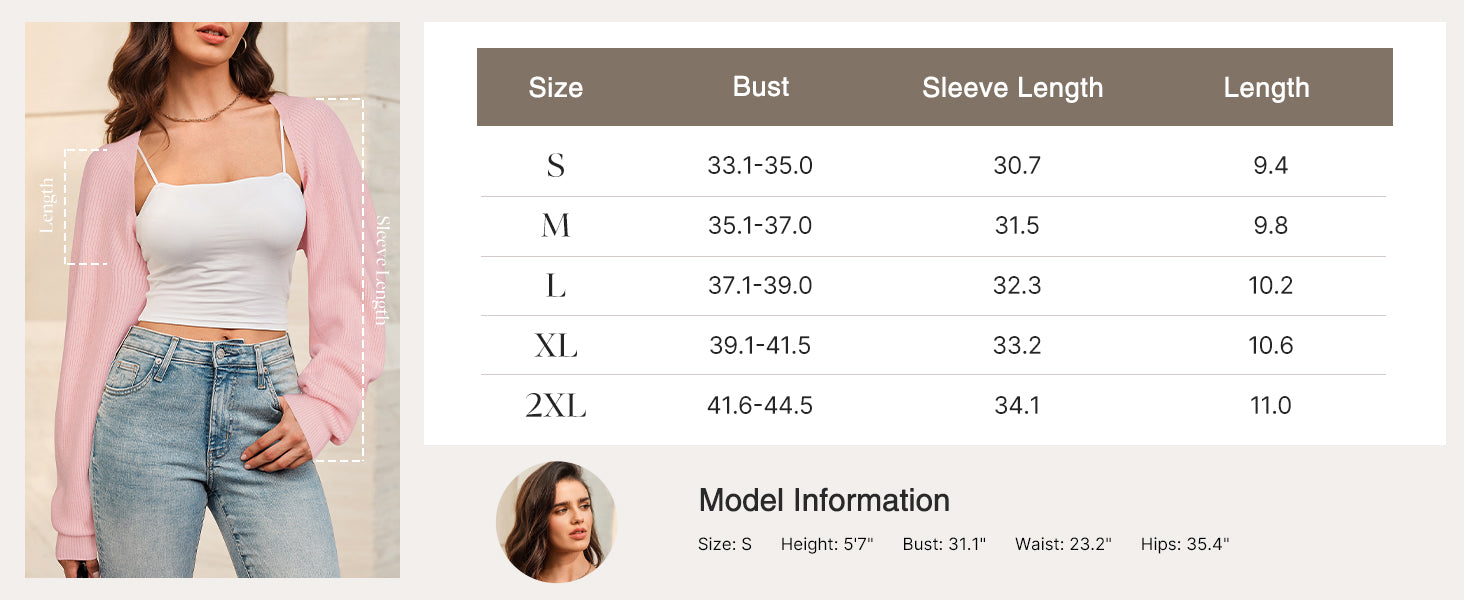This screenshot has height=600, width=1464.
Task: Click the Bust column header
Action: [761, 87]
